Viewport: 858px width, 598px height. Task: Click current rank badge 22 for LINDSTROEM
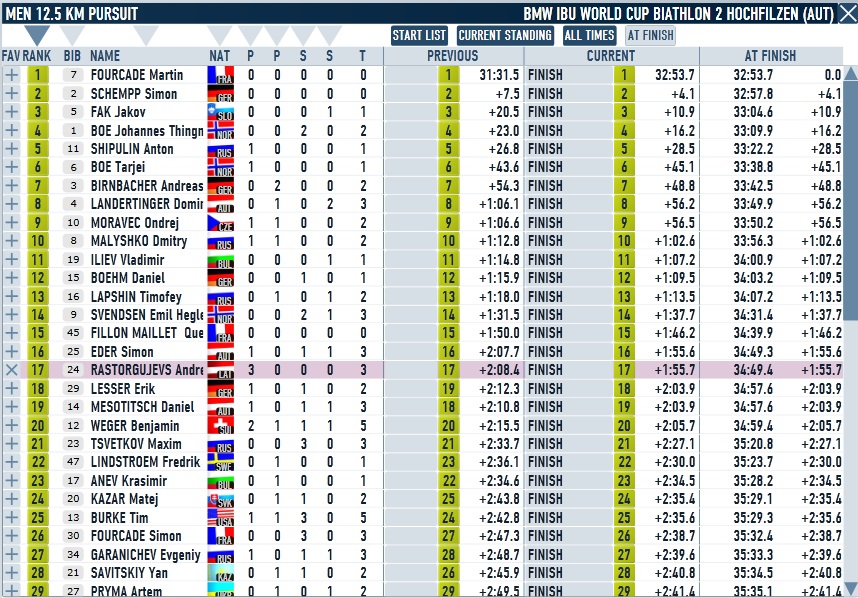click(624, 462)
